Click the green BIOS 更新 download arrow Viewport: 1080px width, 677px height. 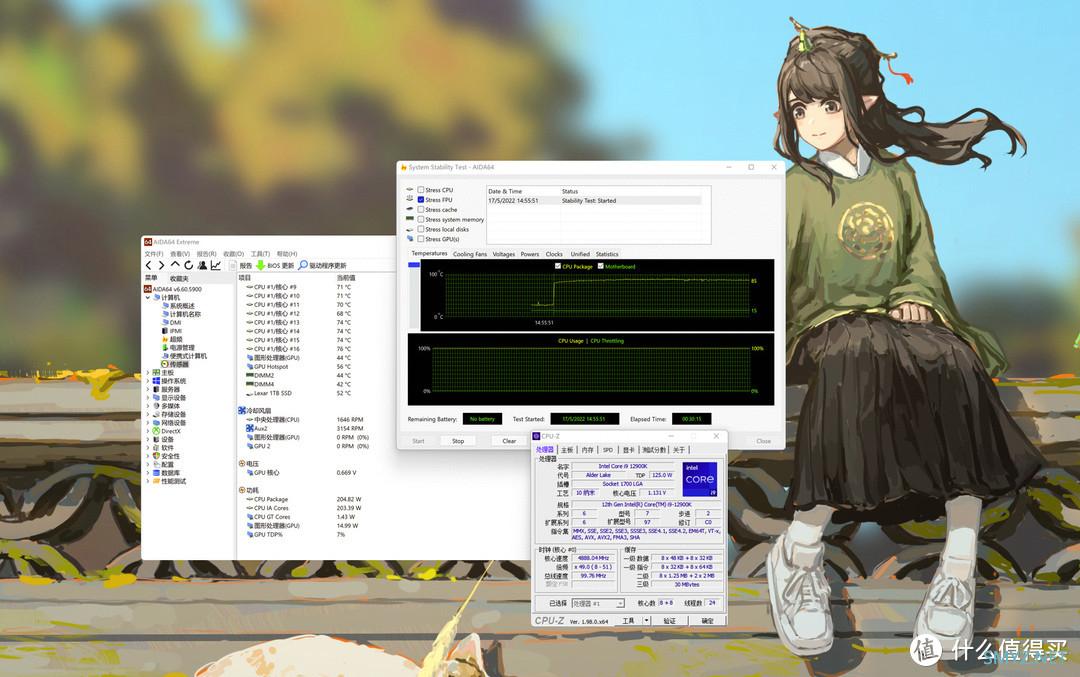(x=260, y=265)
